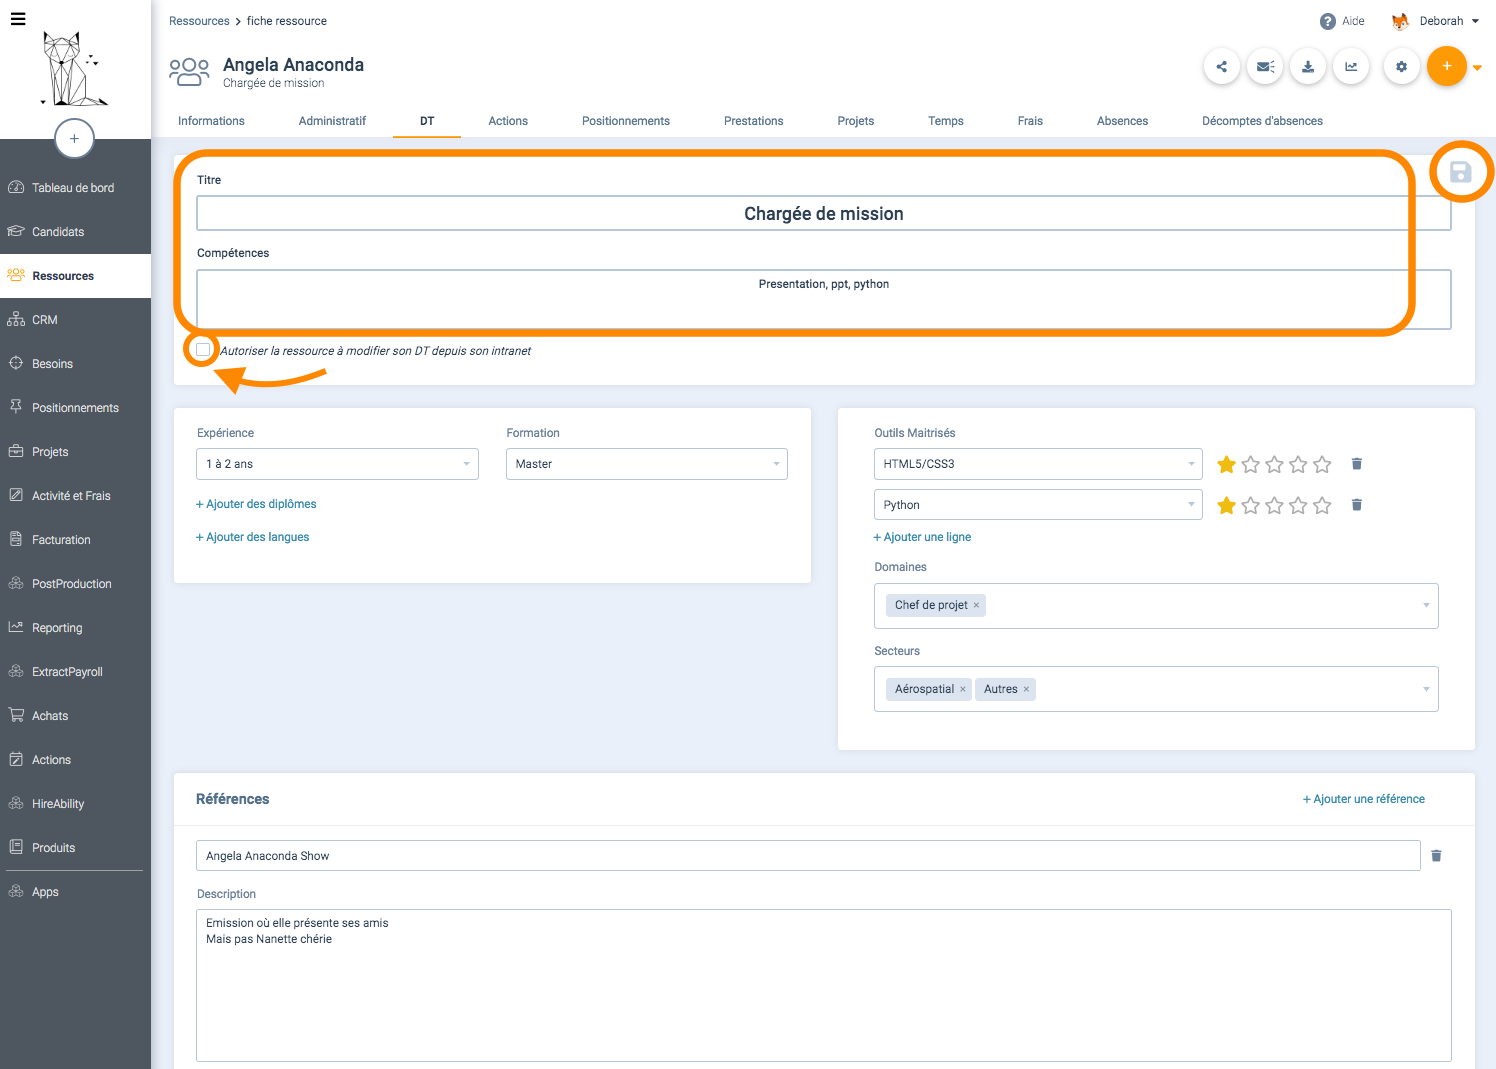Viewport: 1496px width, 1069px height.
Task: Expand the Domaines multi-select arrow
Action: click(x=1426, y=605)
